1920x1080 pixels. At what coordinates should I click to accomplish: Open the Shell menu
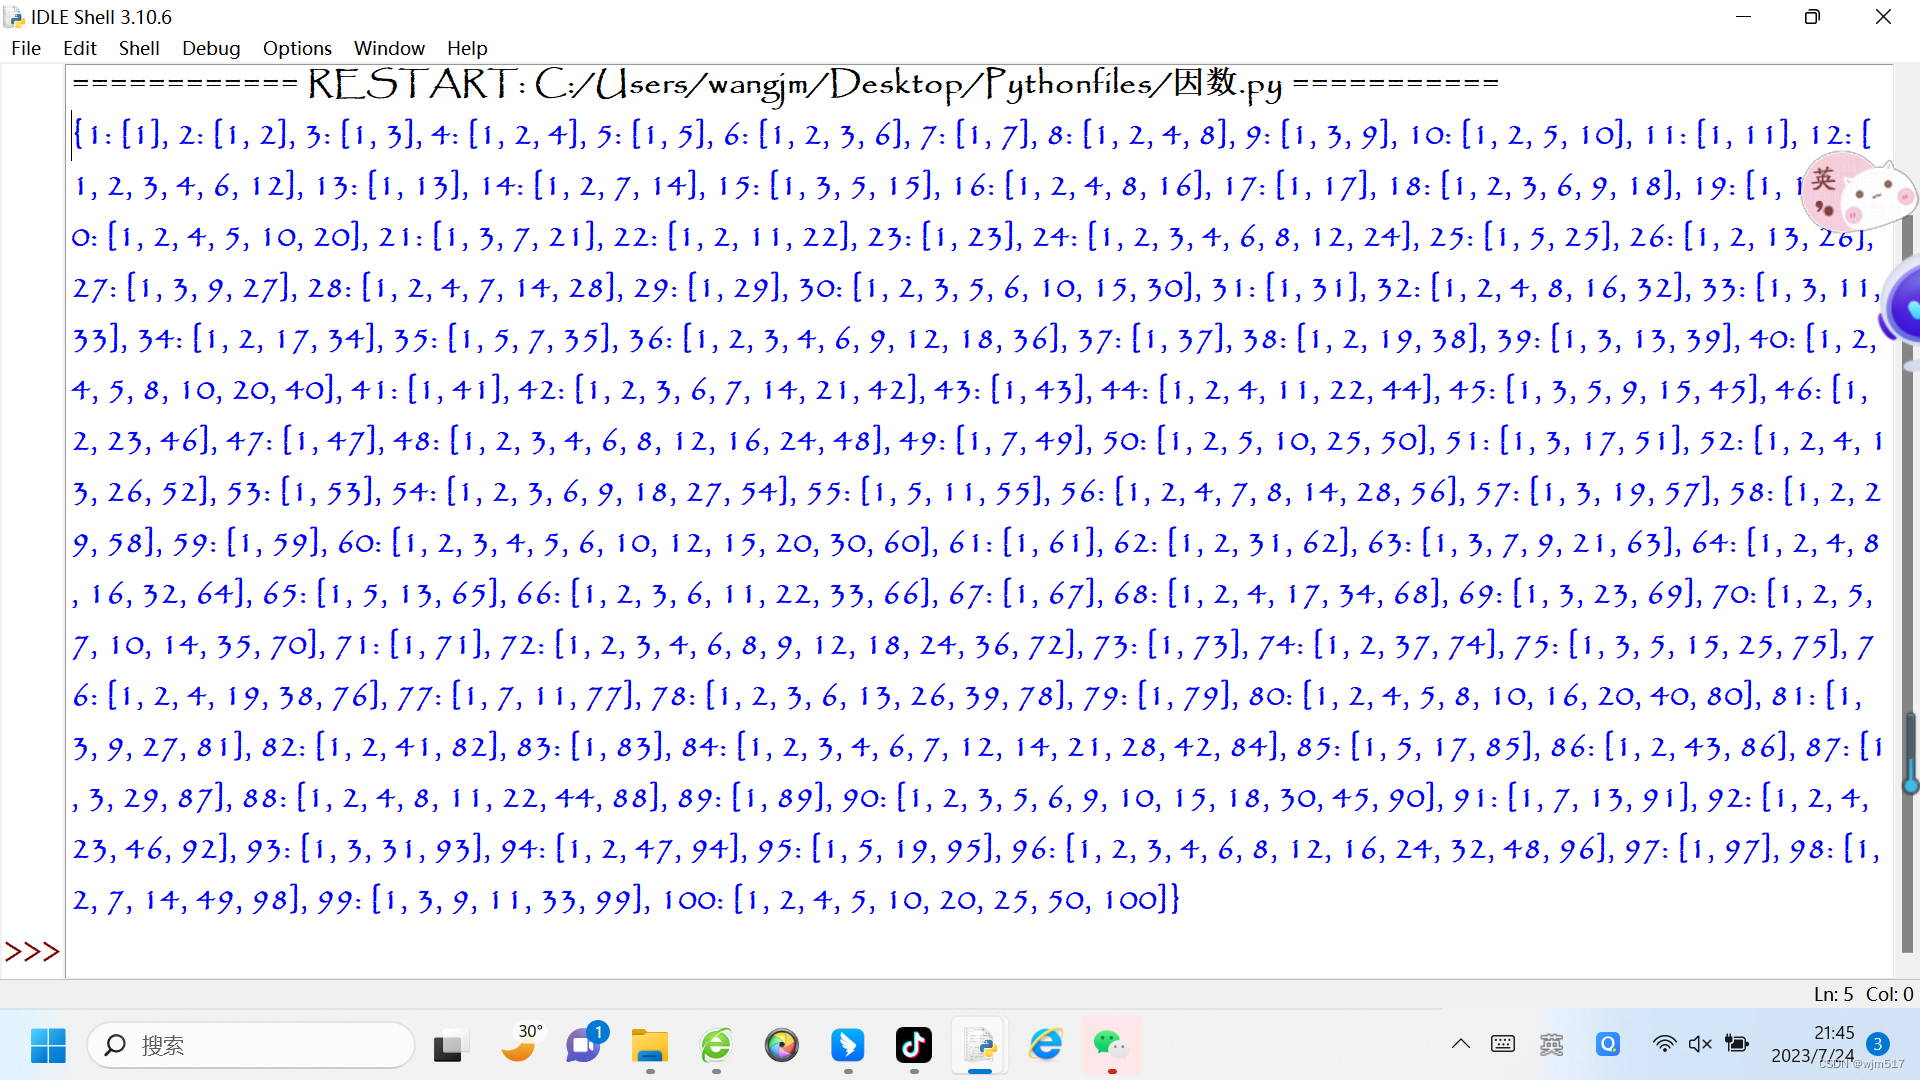pyautogui.click(x=139, y=48)
